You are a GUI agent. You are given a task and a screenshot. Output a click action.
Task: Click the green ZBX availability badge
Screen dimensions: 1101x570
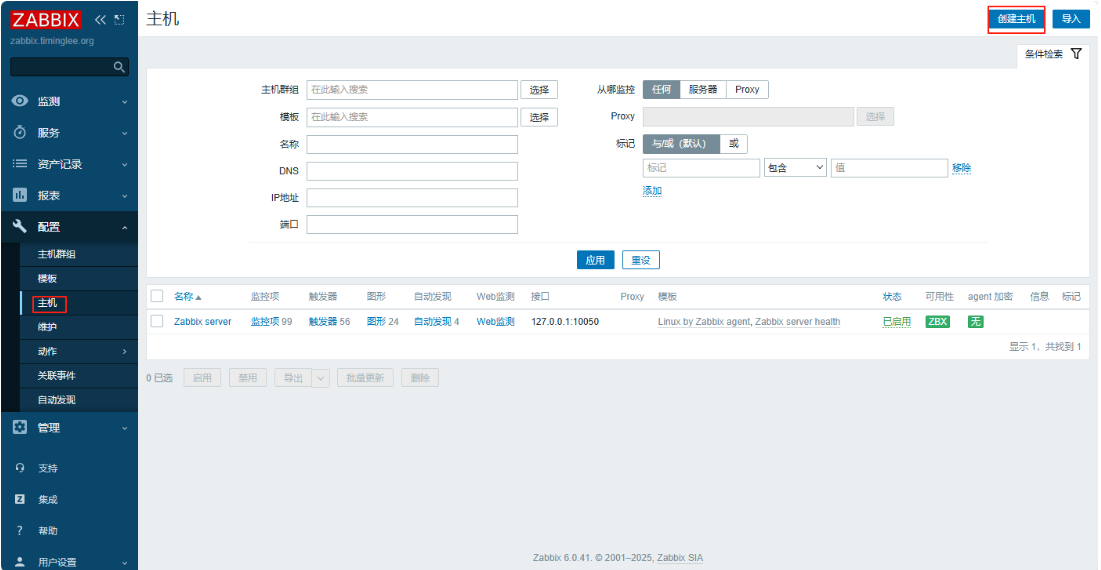point(937,322)
